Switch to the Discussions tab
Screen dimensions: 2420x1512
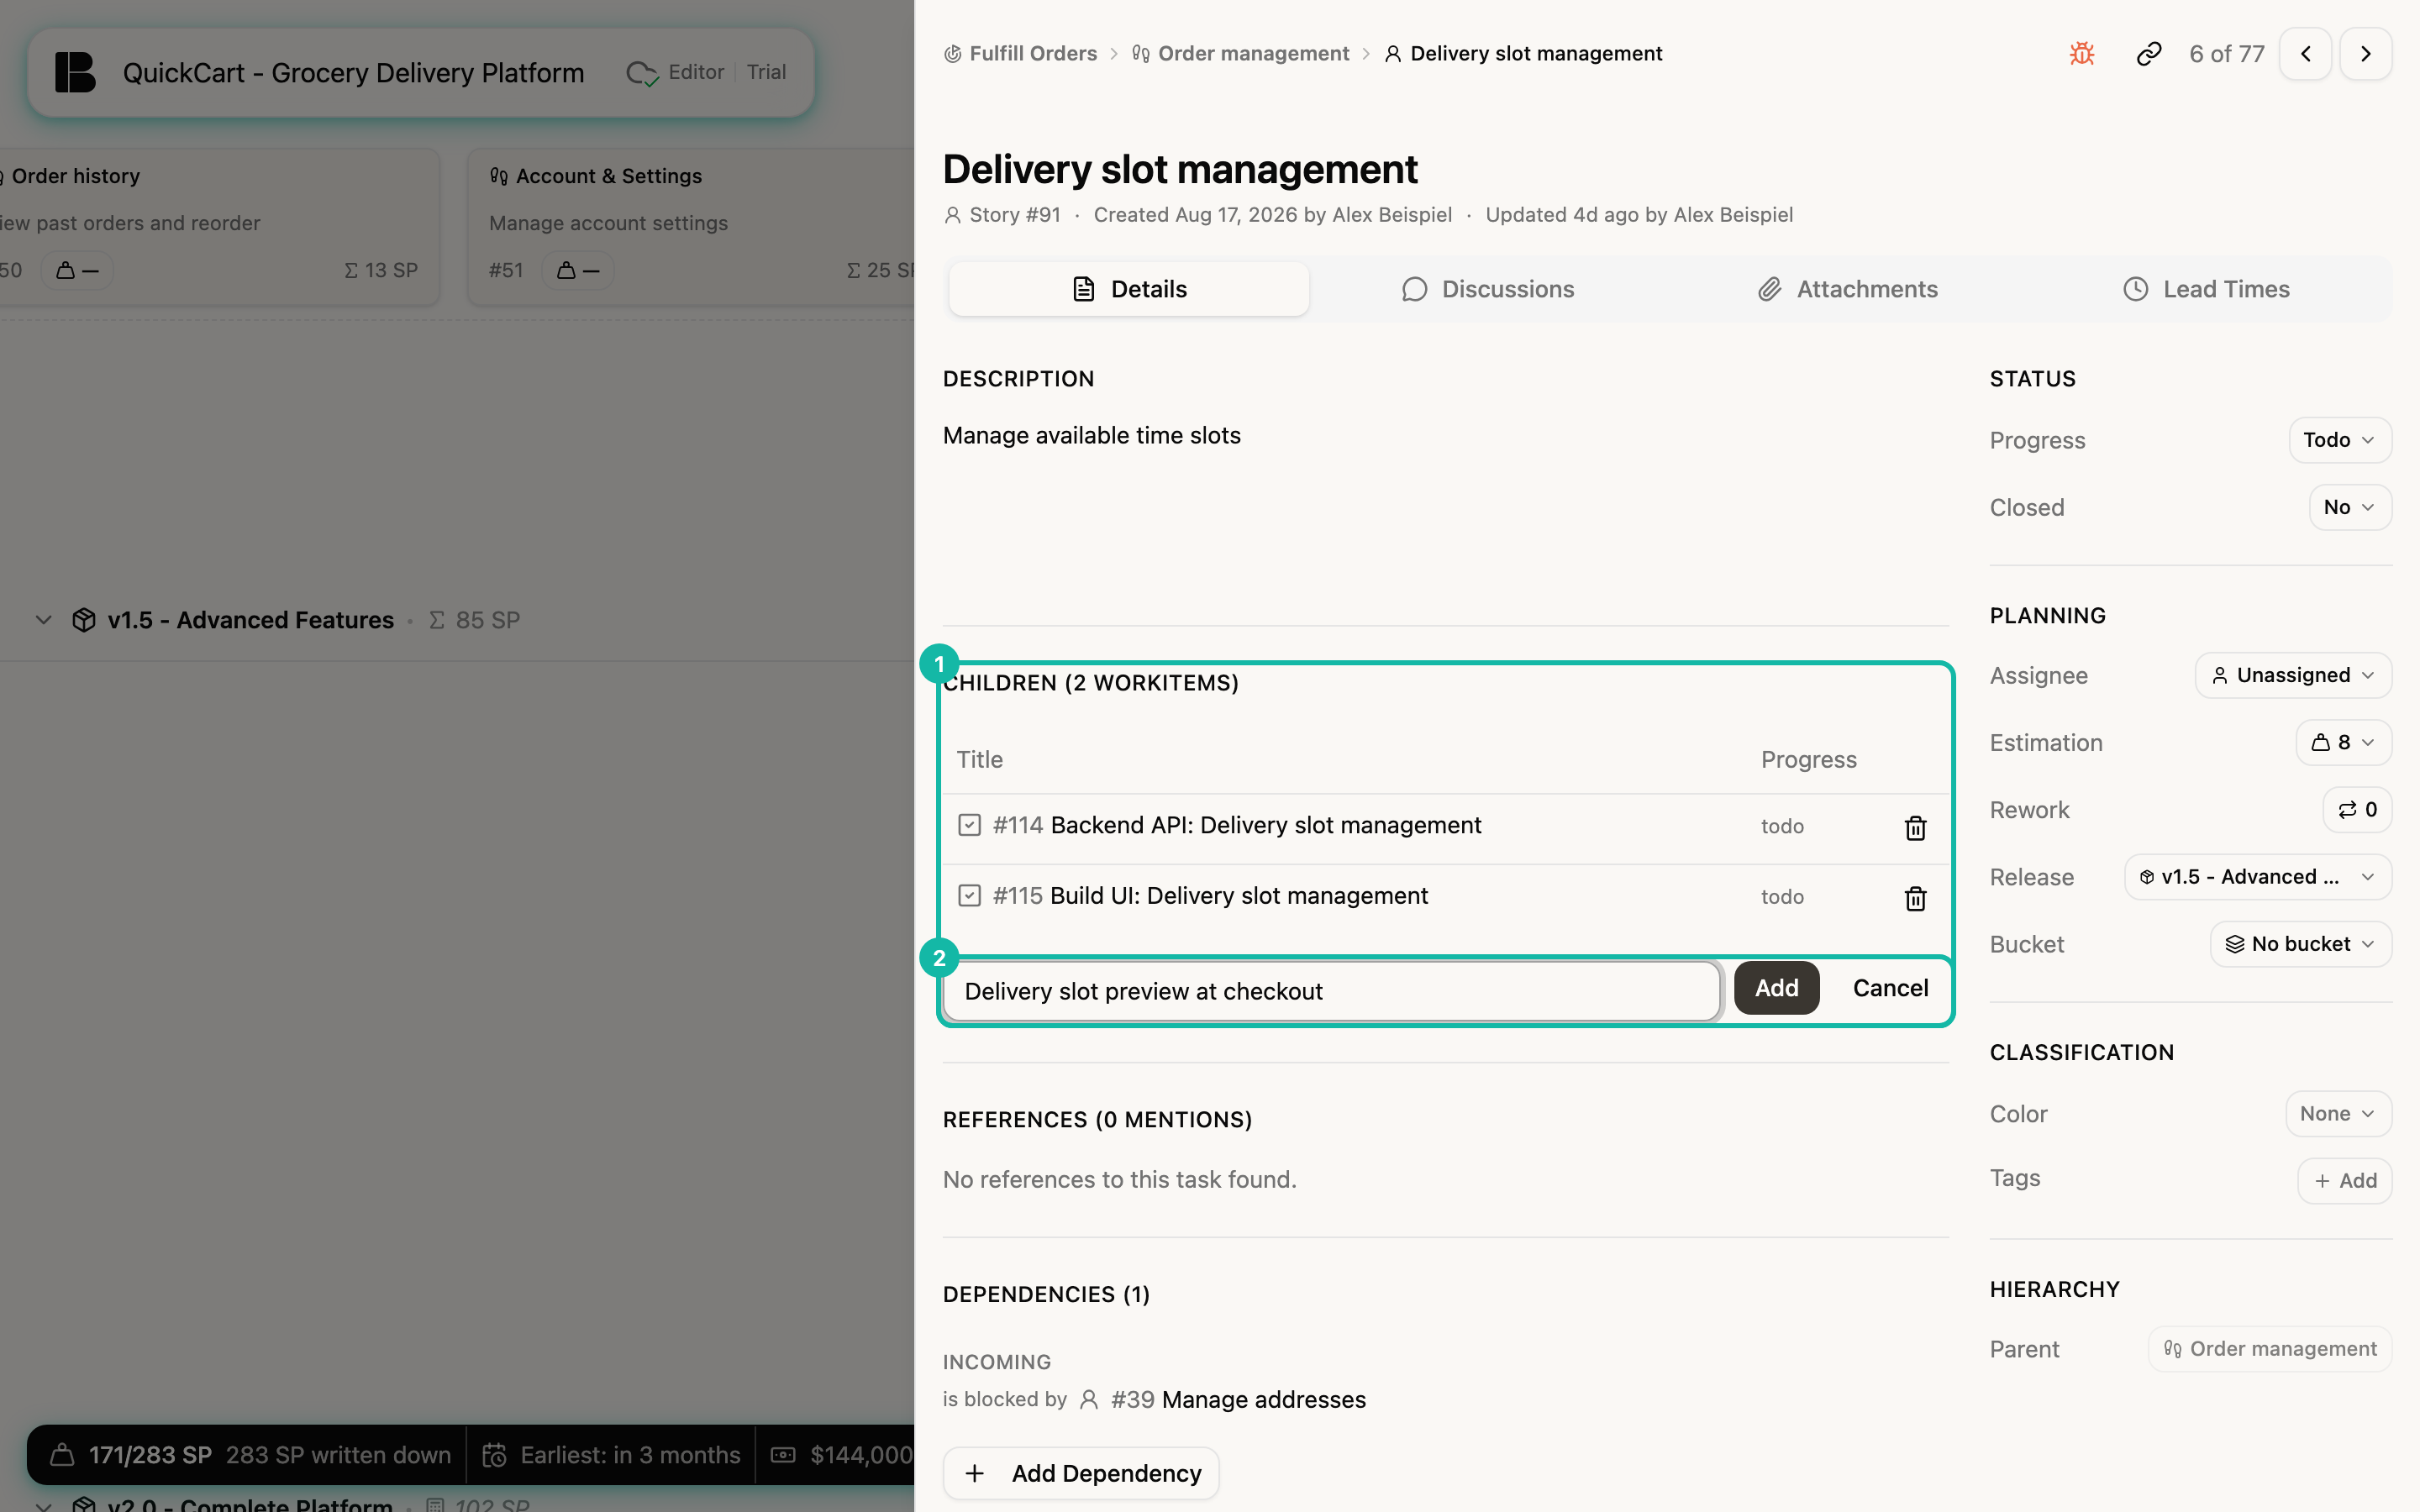(1488, 289)
